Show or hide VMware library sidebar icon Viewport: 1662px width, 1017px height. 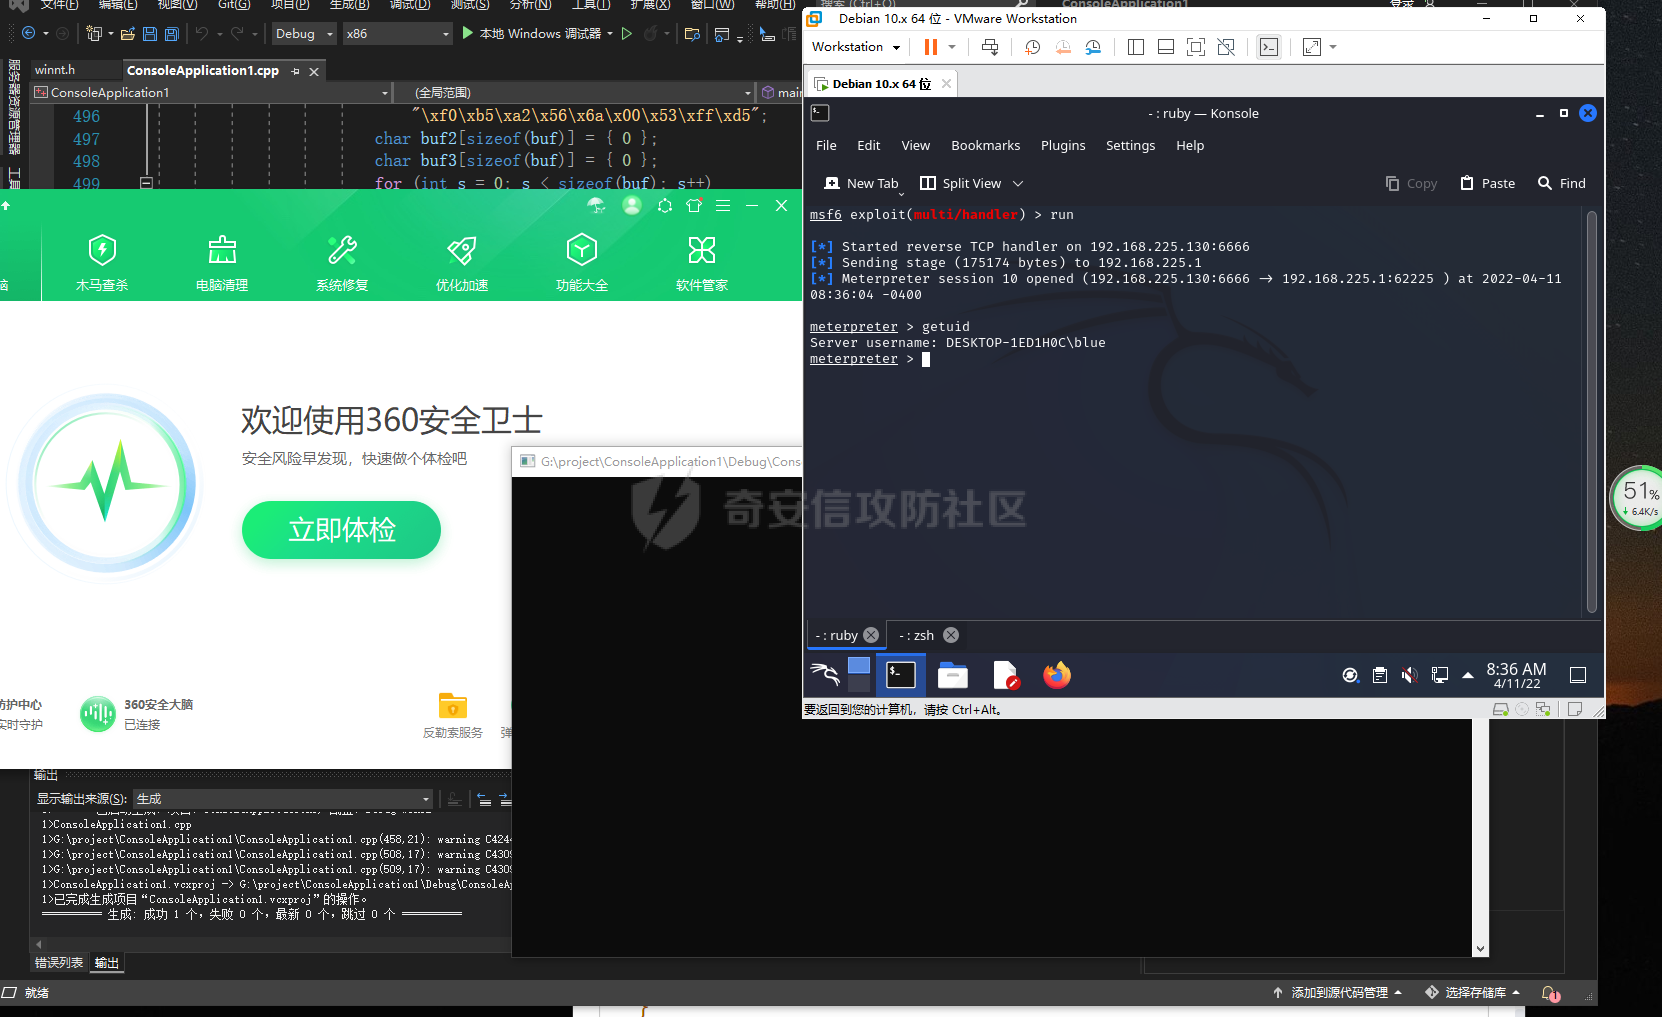(x=1136, y=47)
